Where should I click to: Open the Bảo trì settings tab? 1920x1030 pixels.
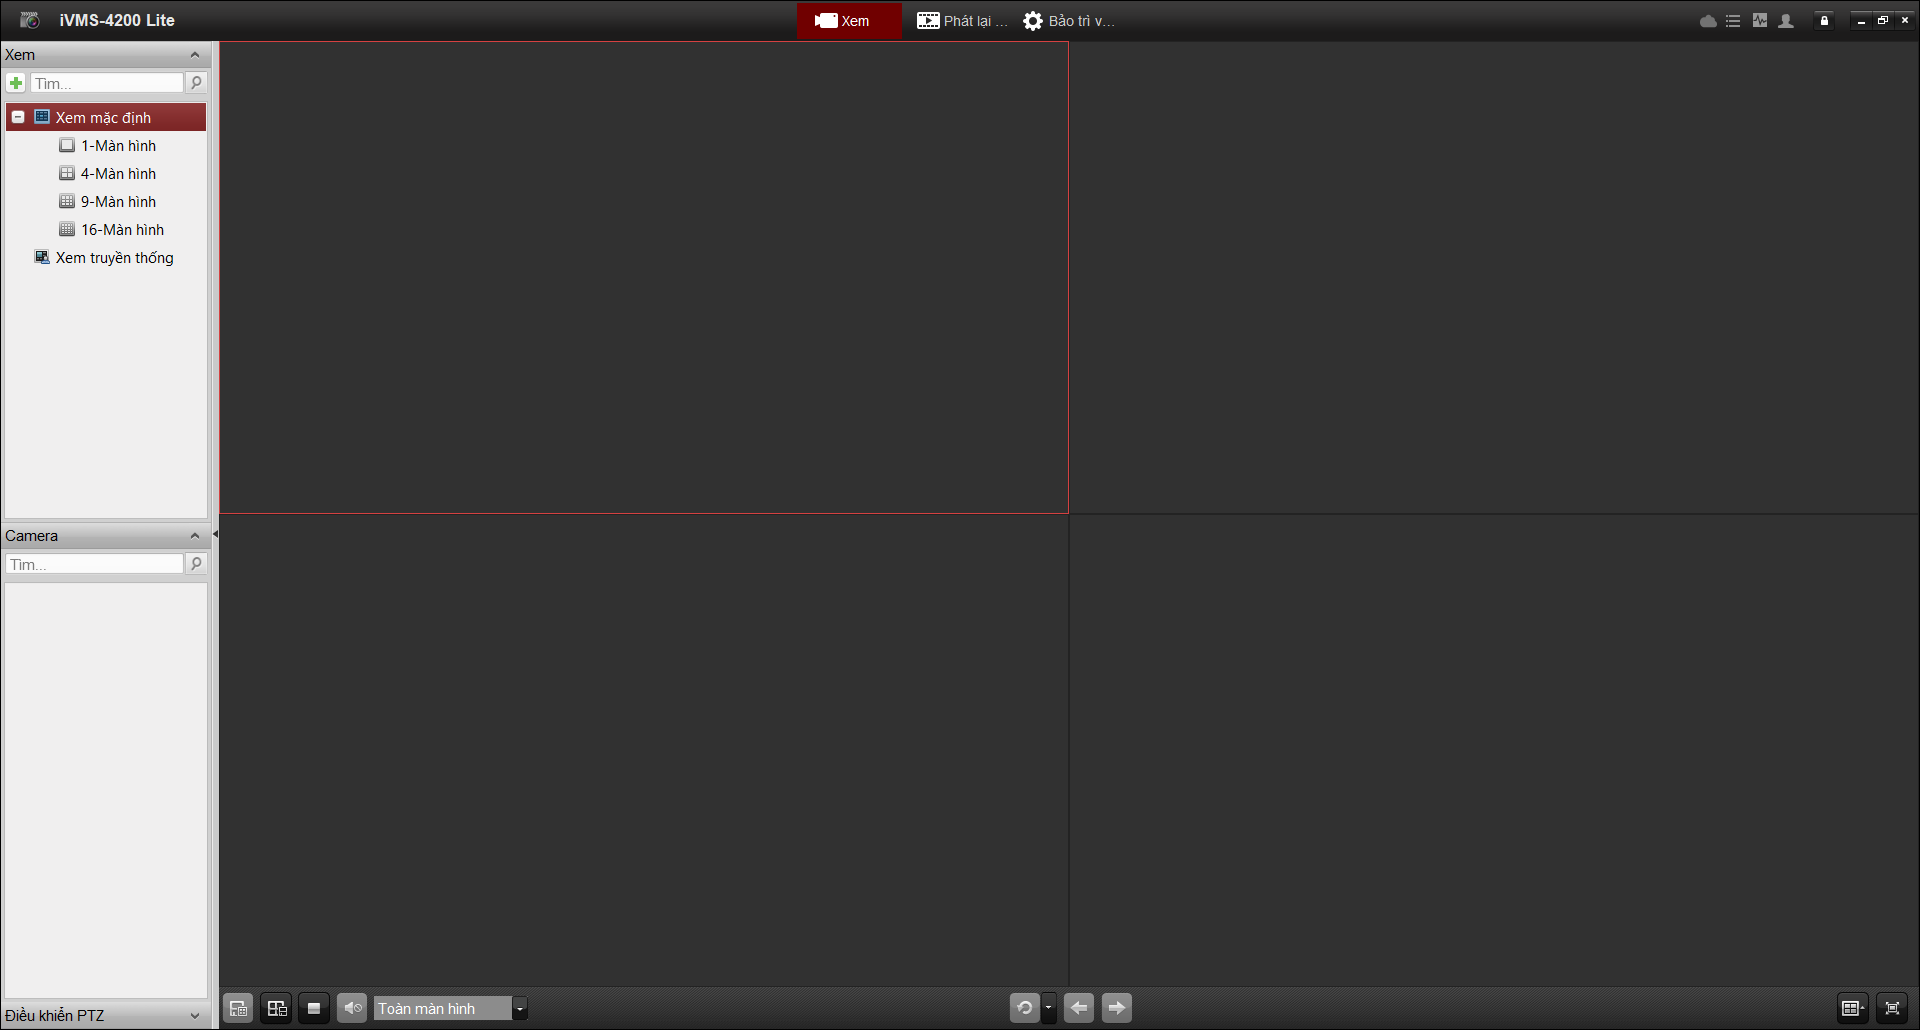(x=1068, y=21)
